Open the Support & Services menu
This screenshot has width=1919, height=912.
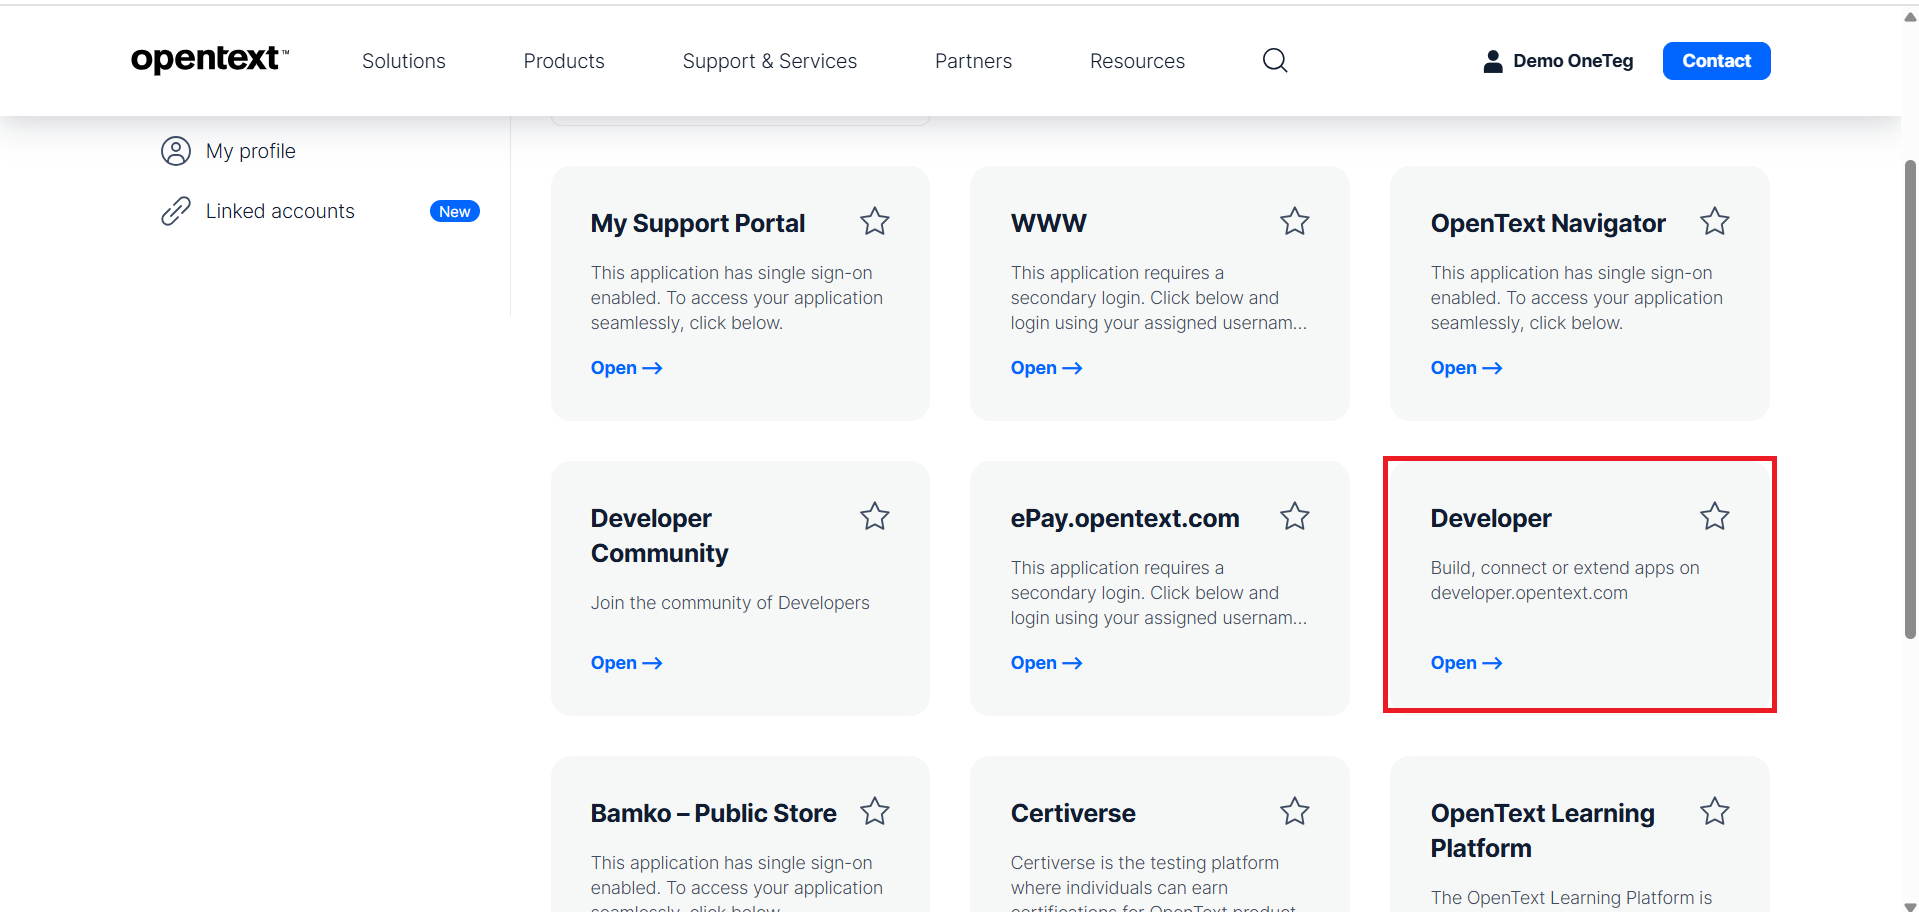[x=769, y=61]
